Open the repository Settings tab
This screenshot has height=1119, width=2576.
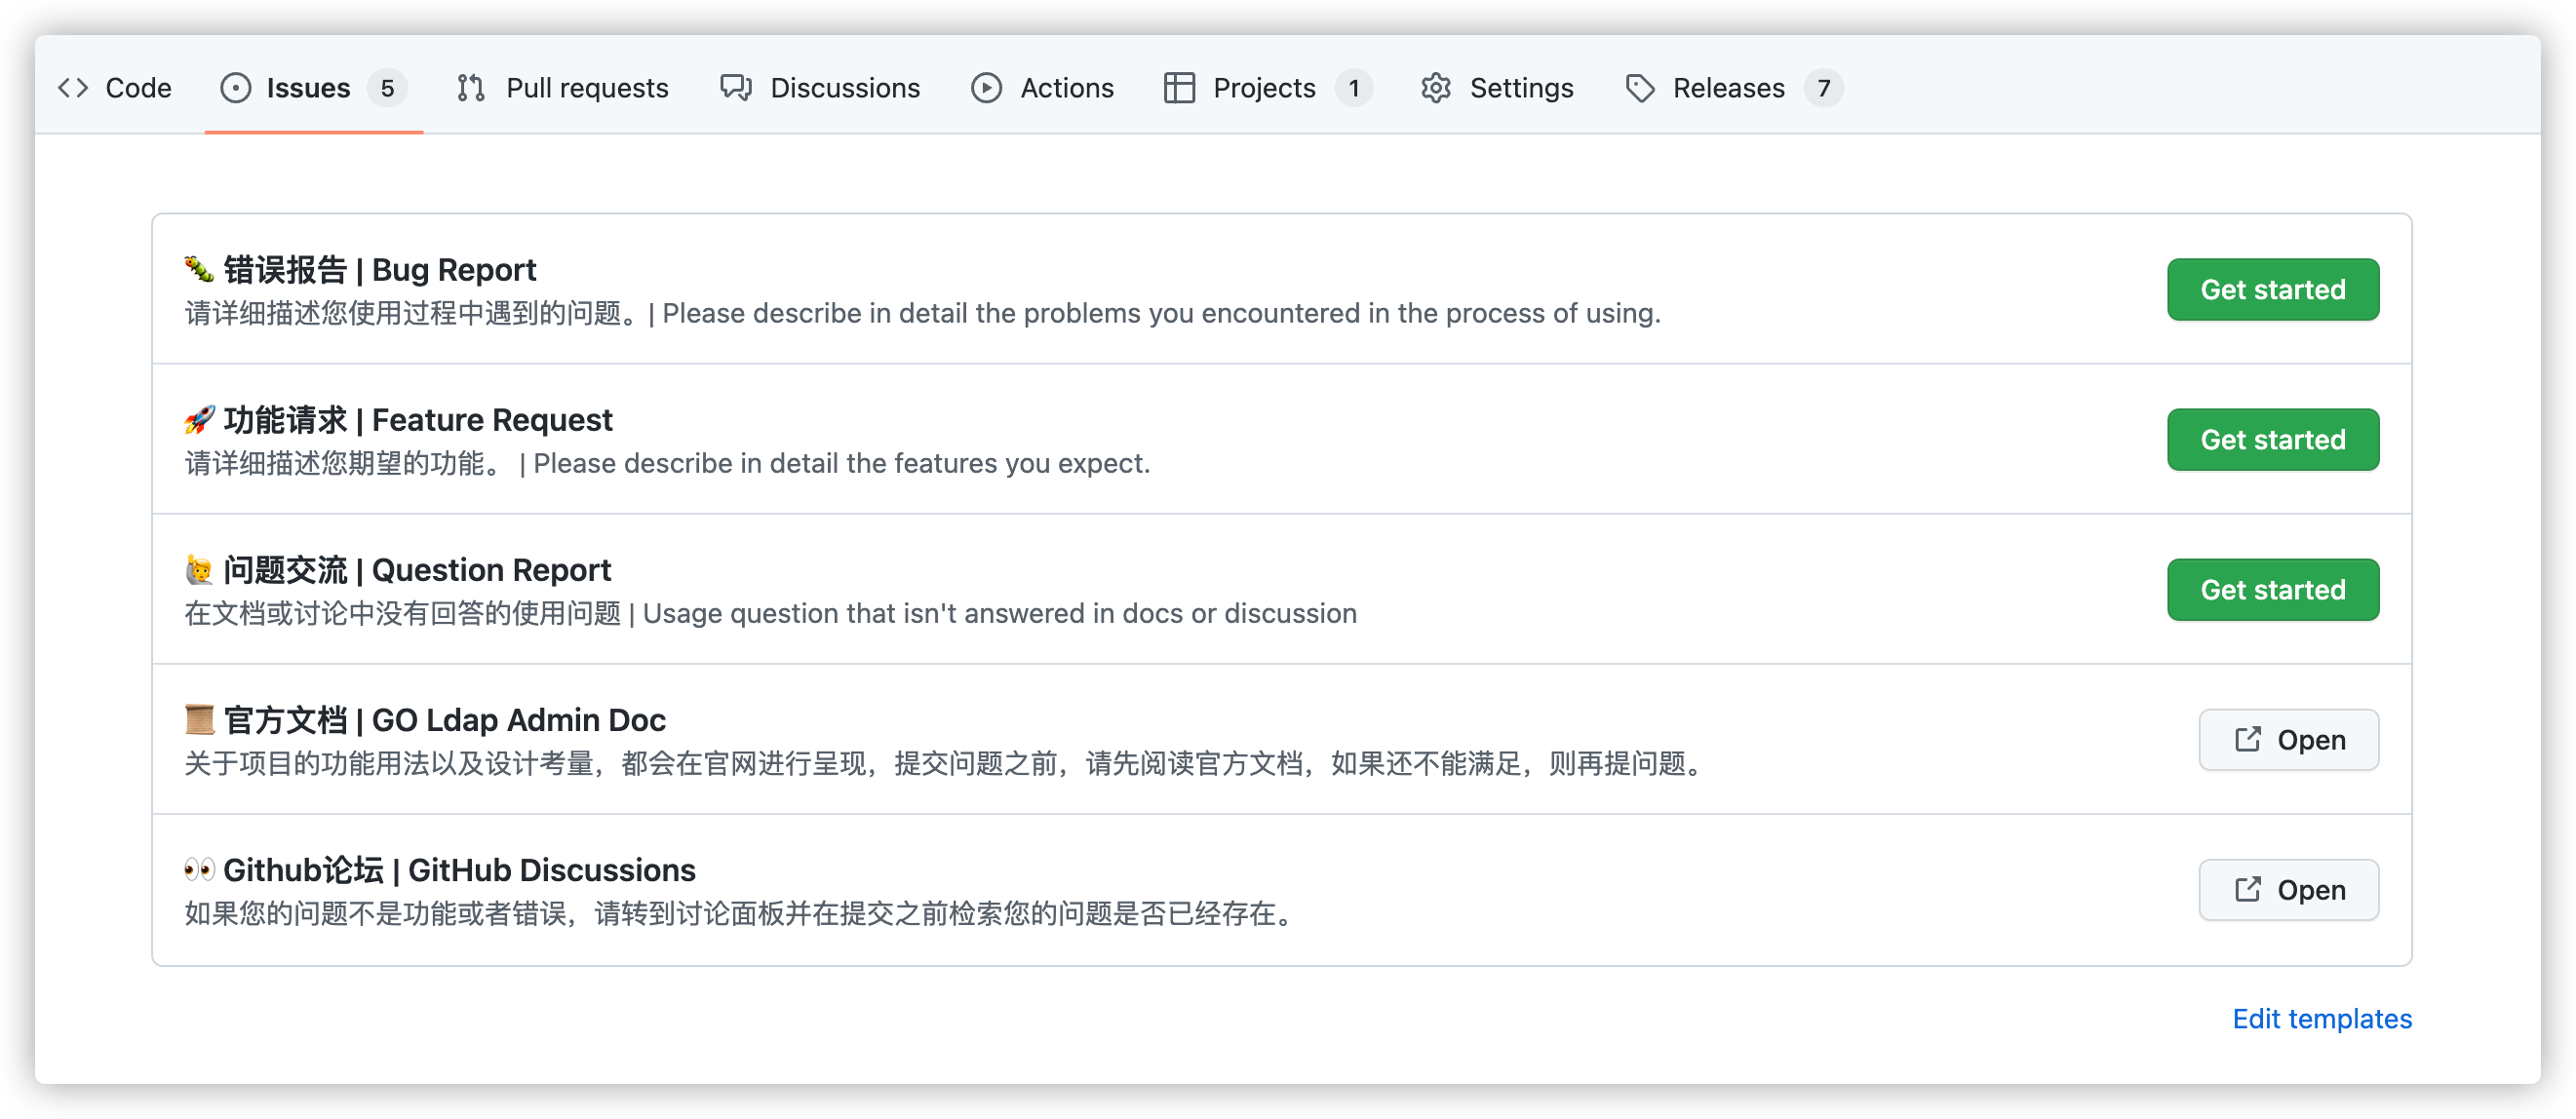point(1497,88)
